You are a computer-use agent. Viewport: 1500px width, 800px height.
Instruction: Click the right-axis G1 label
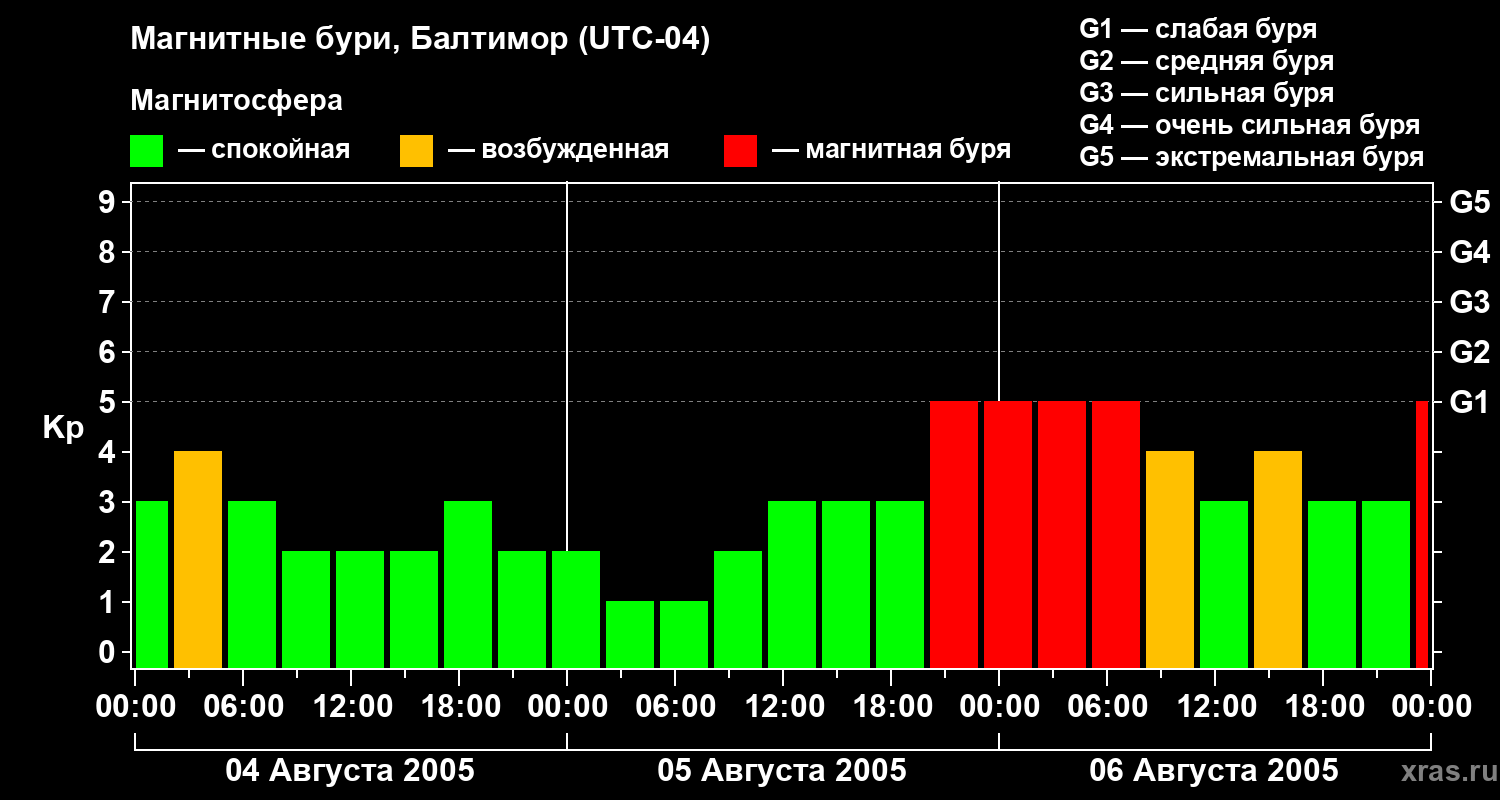click(1470, 402)
